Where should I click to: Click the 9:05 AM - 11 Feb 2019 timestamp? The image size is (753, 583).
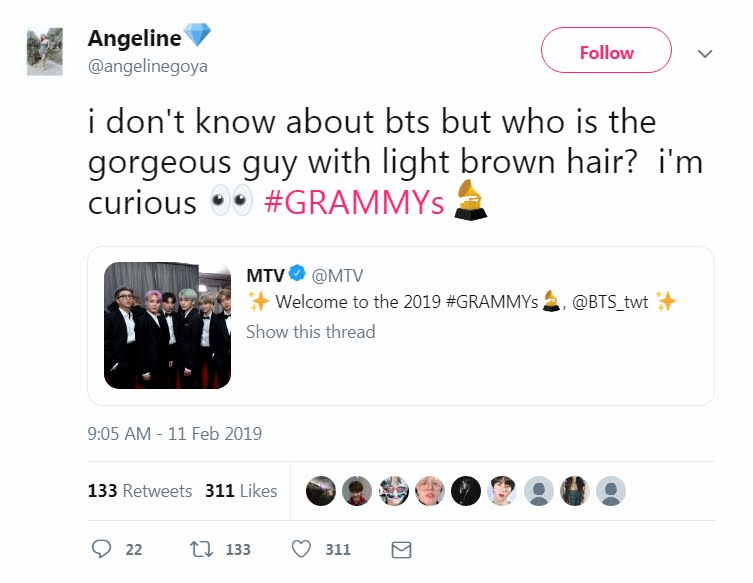click(x=175, y=434)
